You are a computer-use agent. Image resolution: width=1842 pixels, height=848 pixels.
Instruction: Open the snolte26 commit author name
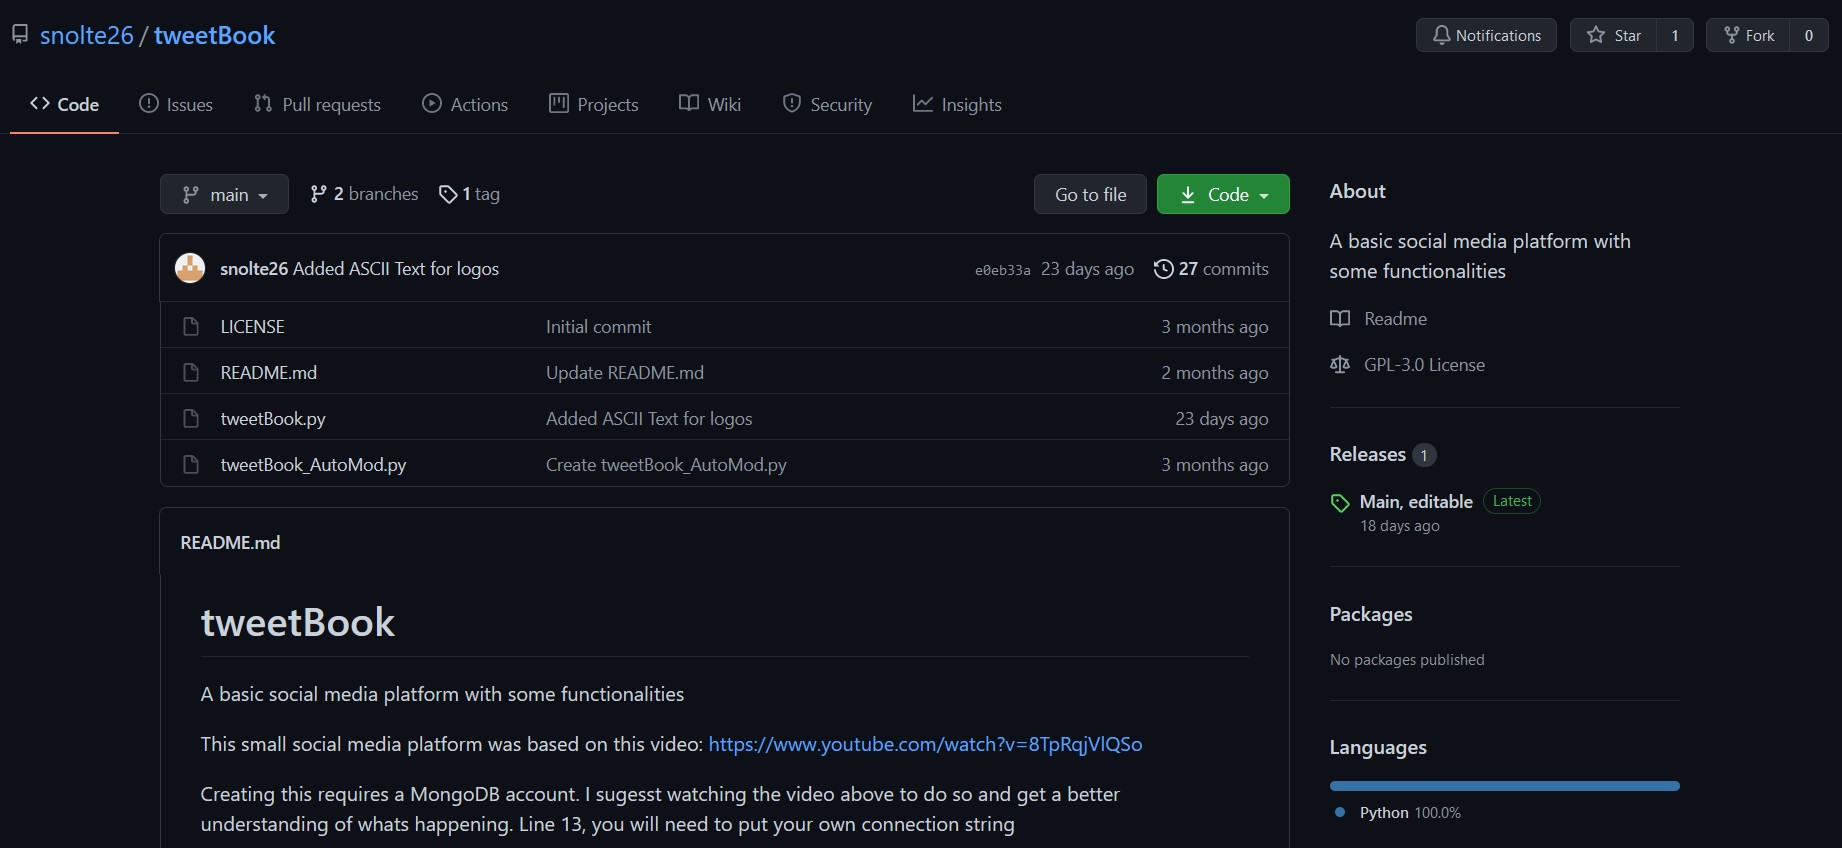[254, 268]
